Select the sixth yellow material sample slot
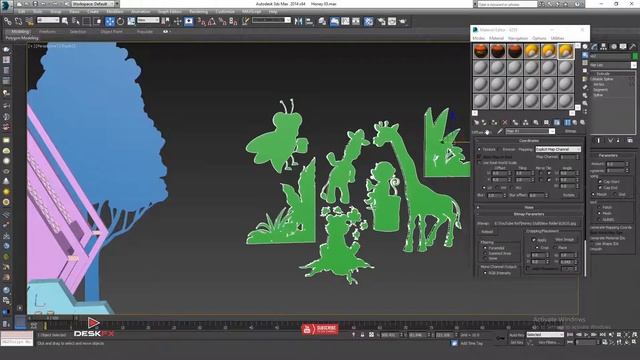Image resolution: width=640 pixels, height=360 pixels. pos(565,51)
